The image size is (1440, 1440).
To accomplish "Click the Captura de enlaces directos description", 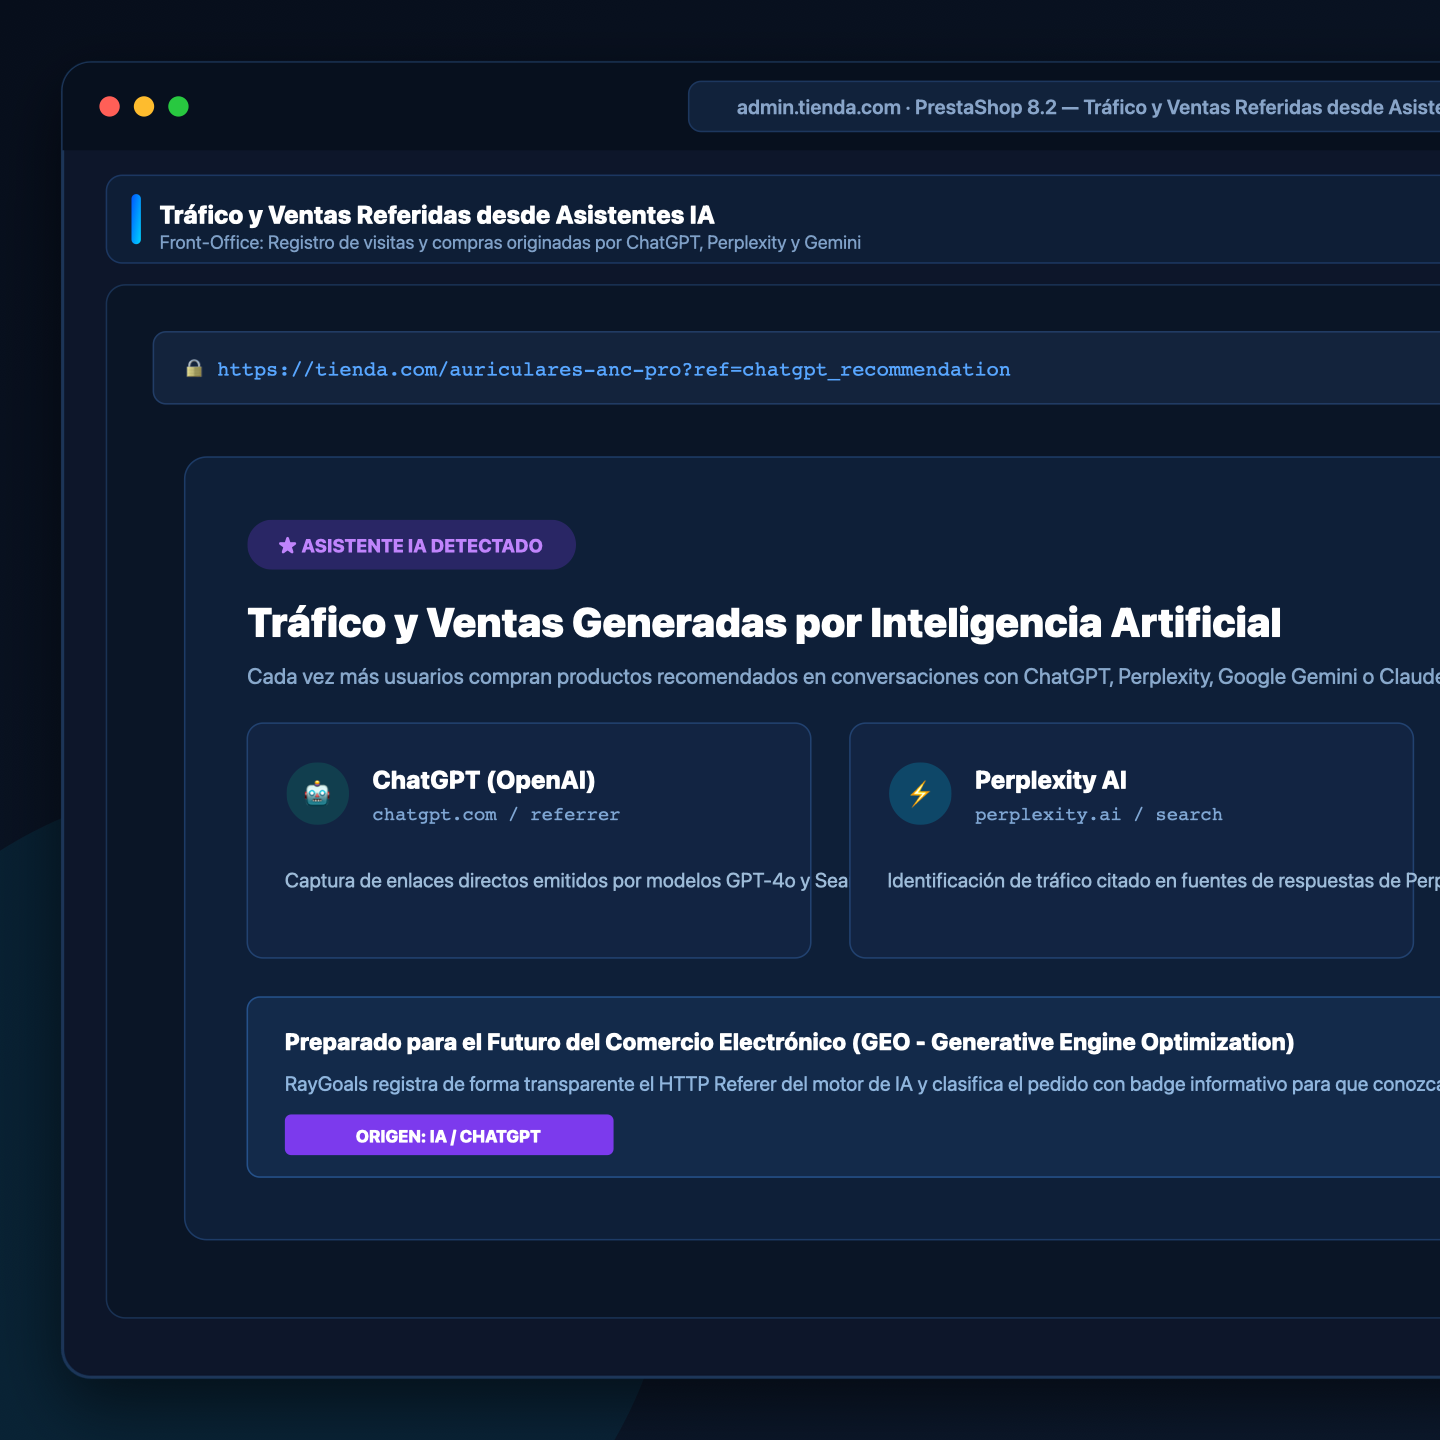I will pos(566,881).
